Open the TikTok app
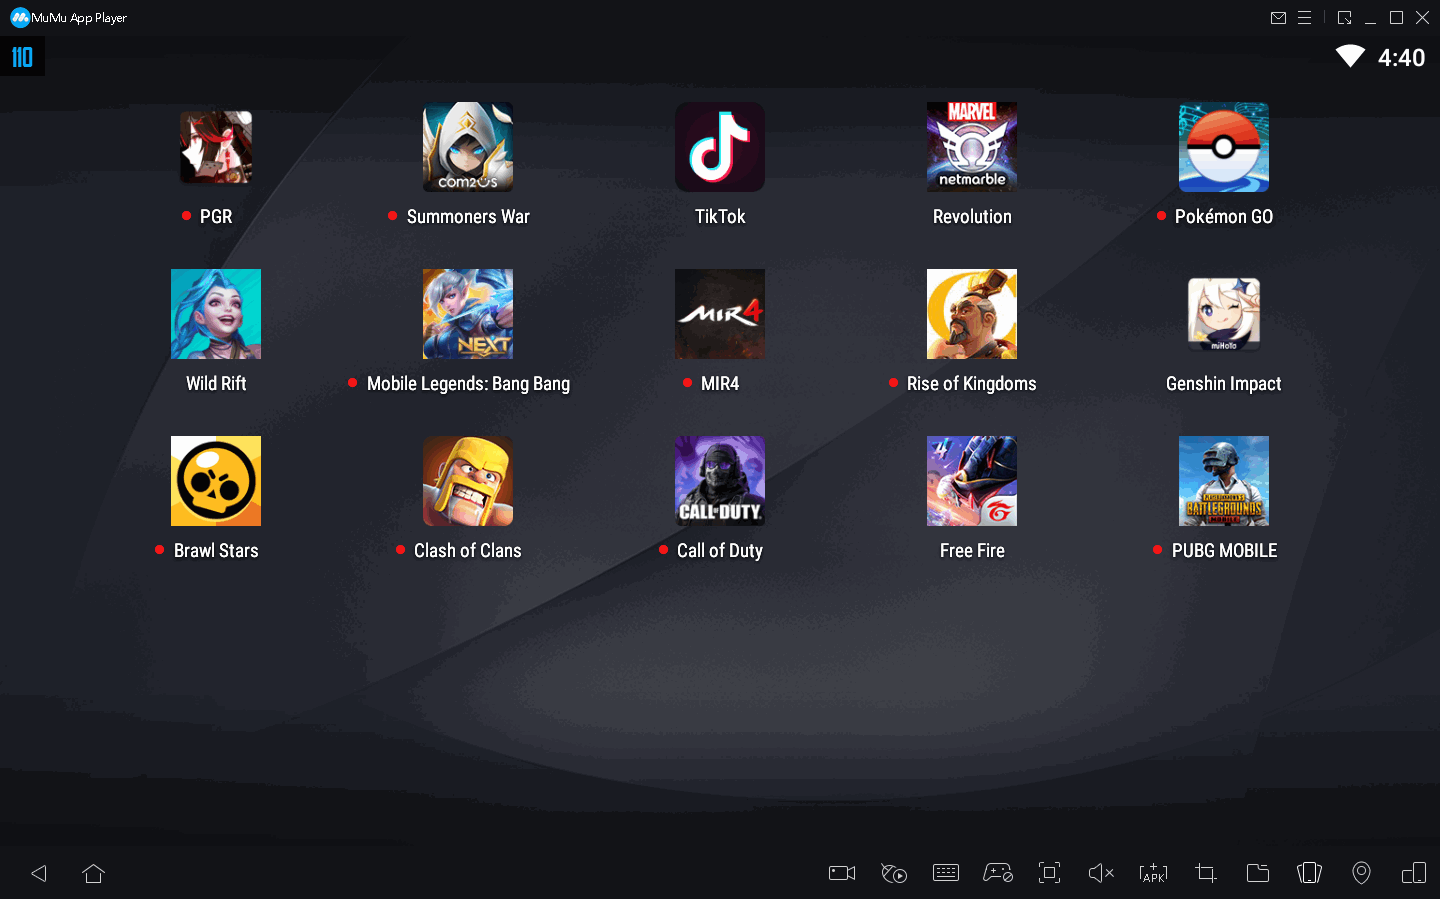The height and width of the screenshot is (899, 1440). coord(720,147)
